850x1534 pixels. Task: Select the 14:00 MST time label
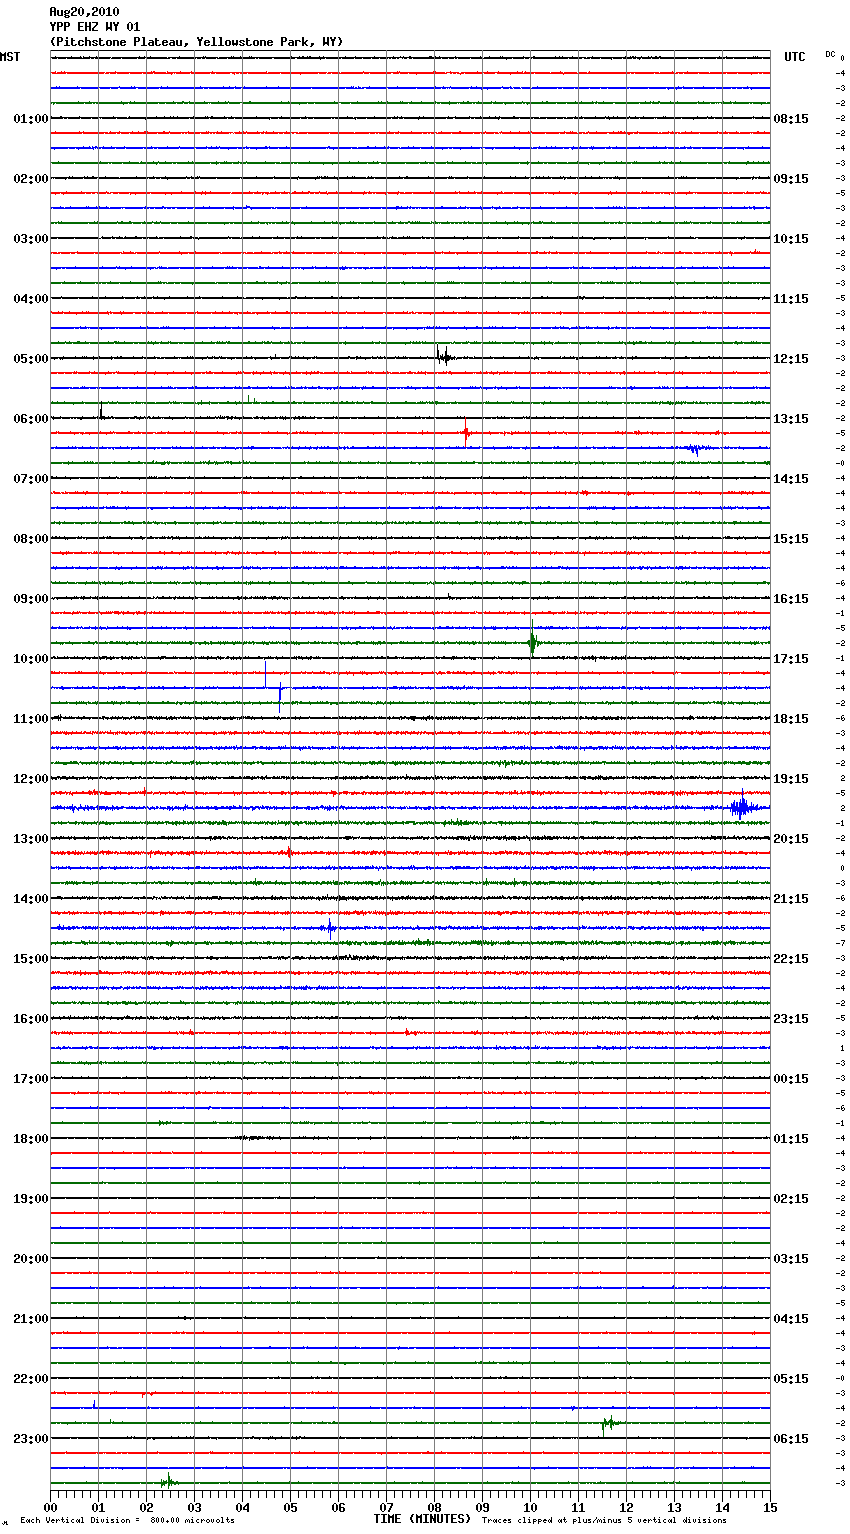click(31, 899)
